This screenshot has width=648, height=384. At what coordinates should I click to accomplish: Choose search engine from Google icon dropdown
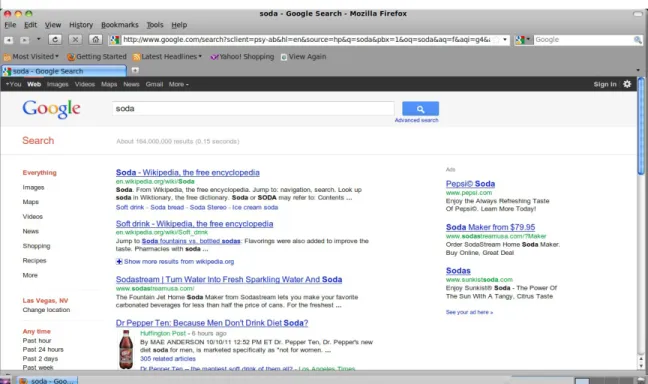pyautogui.click(x=523, y=40)
